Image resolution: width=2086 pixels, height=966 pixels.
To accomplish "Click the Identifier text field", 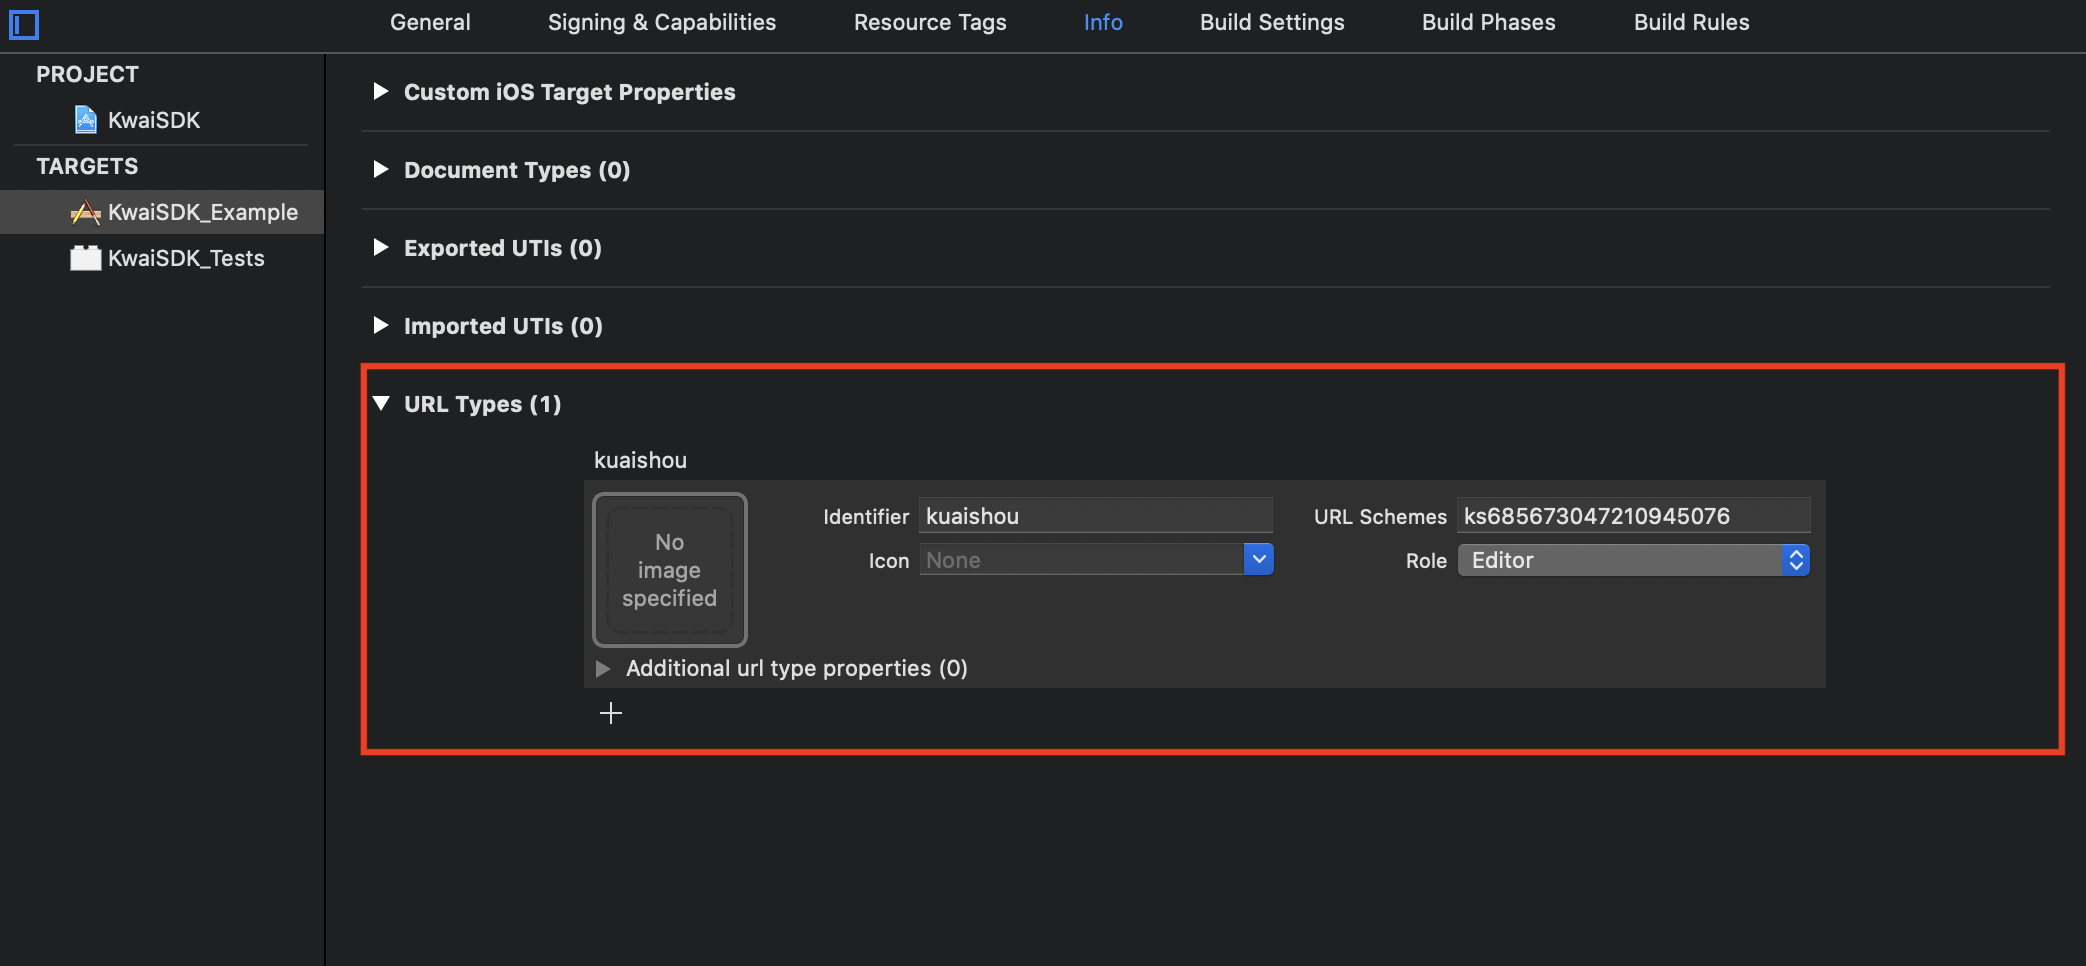I will pos(1095,516).
